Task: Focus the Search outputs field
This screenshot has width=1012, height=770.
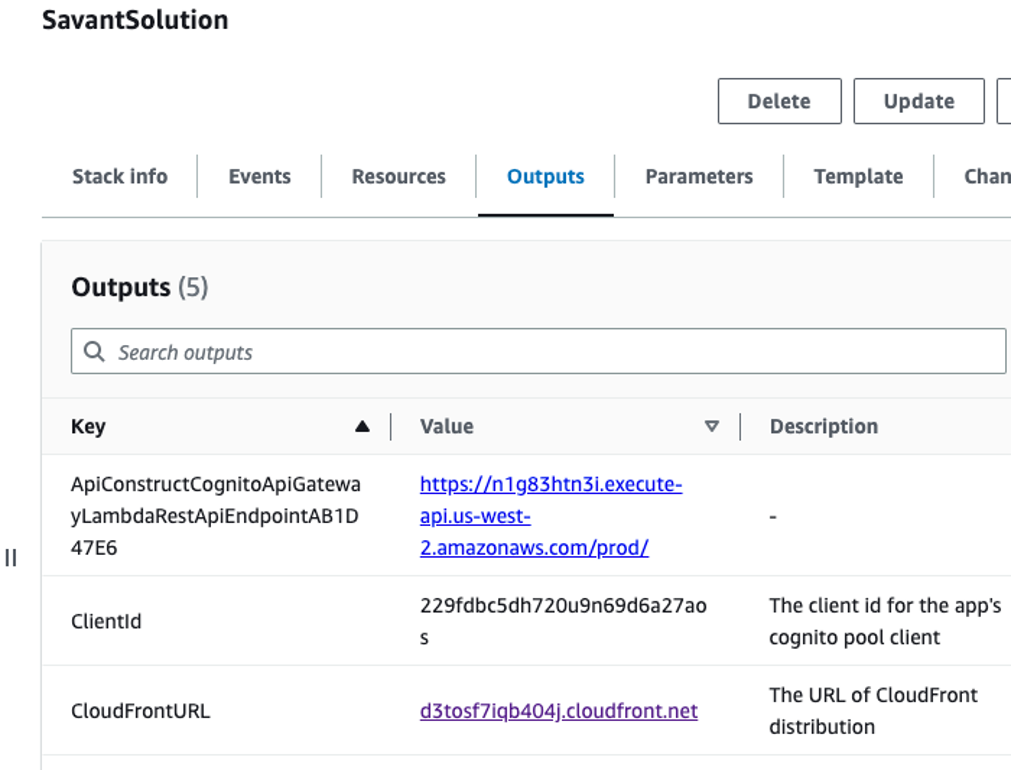Action: pyautogui.click(x=538, y=352)
